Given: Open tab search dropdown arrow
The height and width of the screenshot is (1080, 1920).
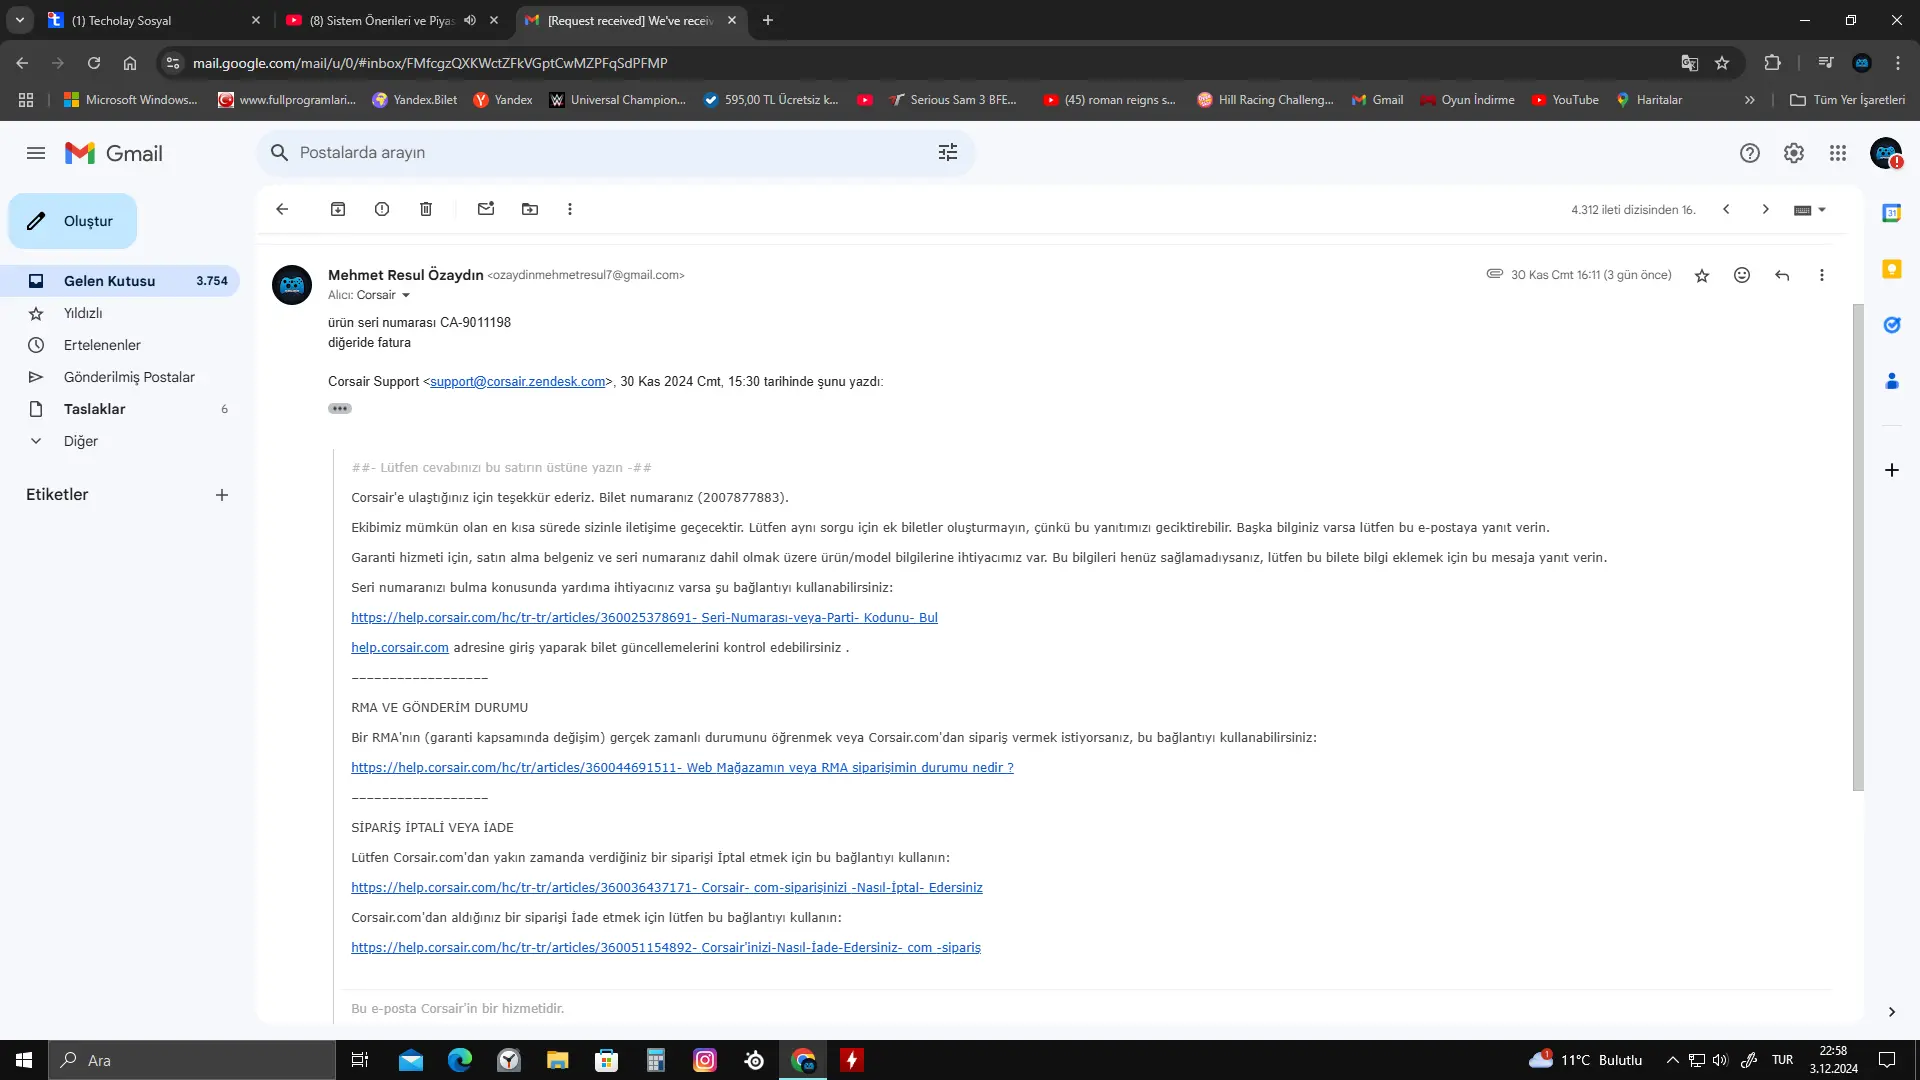Looking at the screenshot, I should [x=20, y=20].
